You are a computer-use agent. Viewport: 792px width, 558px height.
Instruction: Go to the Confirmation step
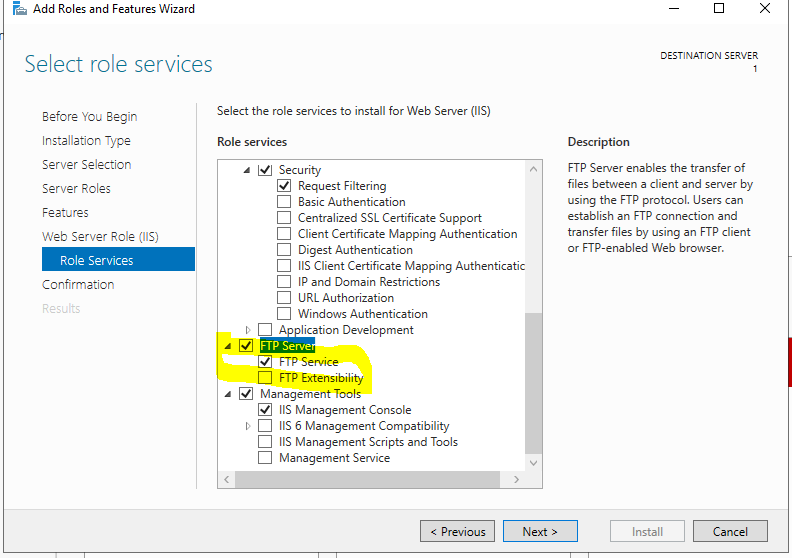pos(78,284)
